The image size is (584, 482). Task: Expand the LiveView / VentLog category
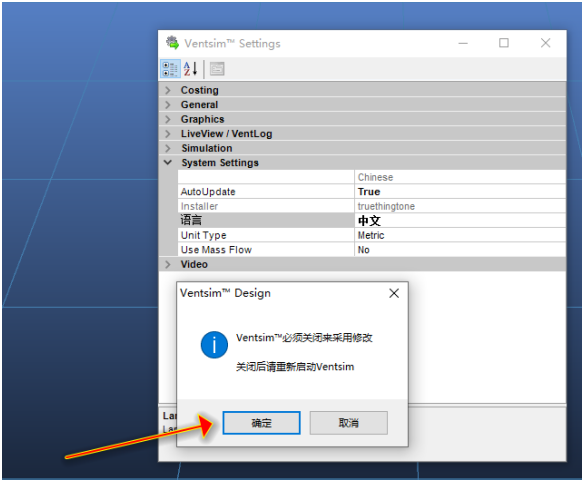[x=168, y=134]
